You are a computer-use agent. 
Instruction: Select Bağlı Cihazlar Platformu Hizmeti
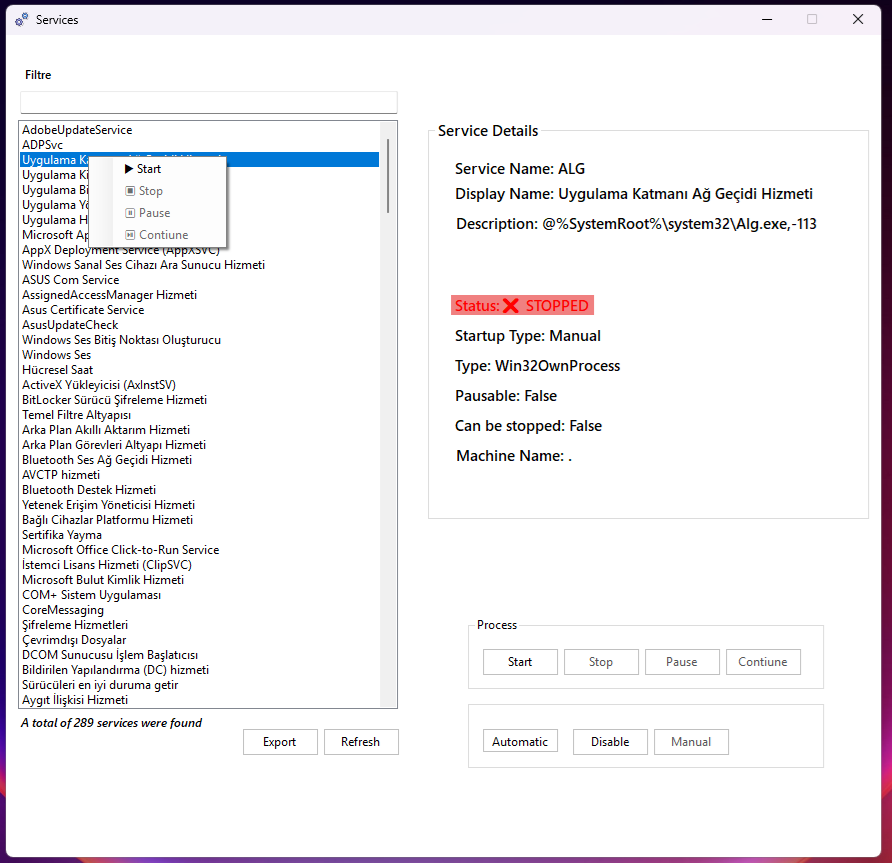coord(200,520)
